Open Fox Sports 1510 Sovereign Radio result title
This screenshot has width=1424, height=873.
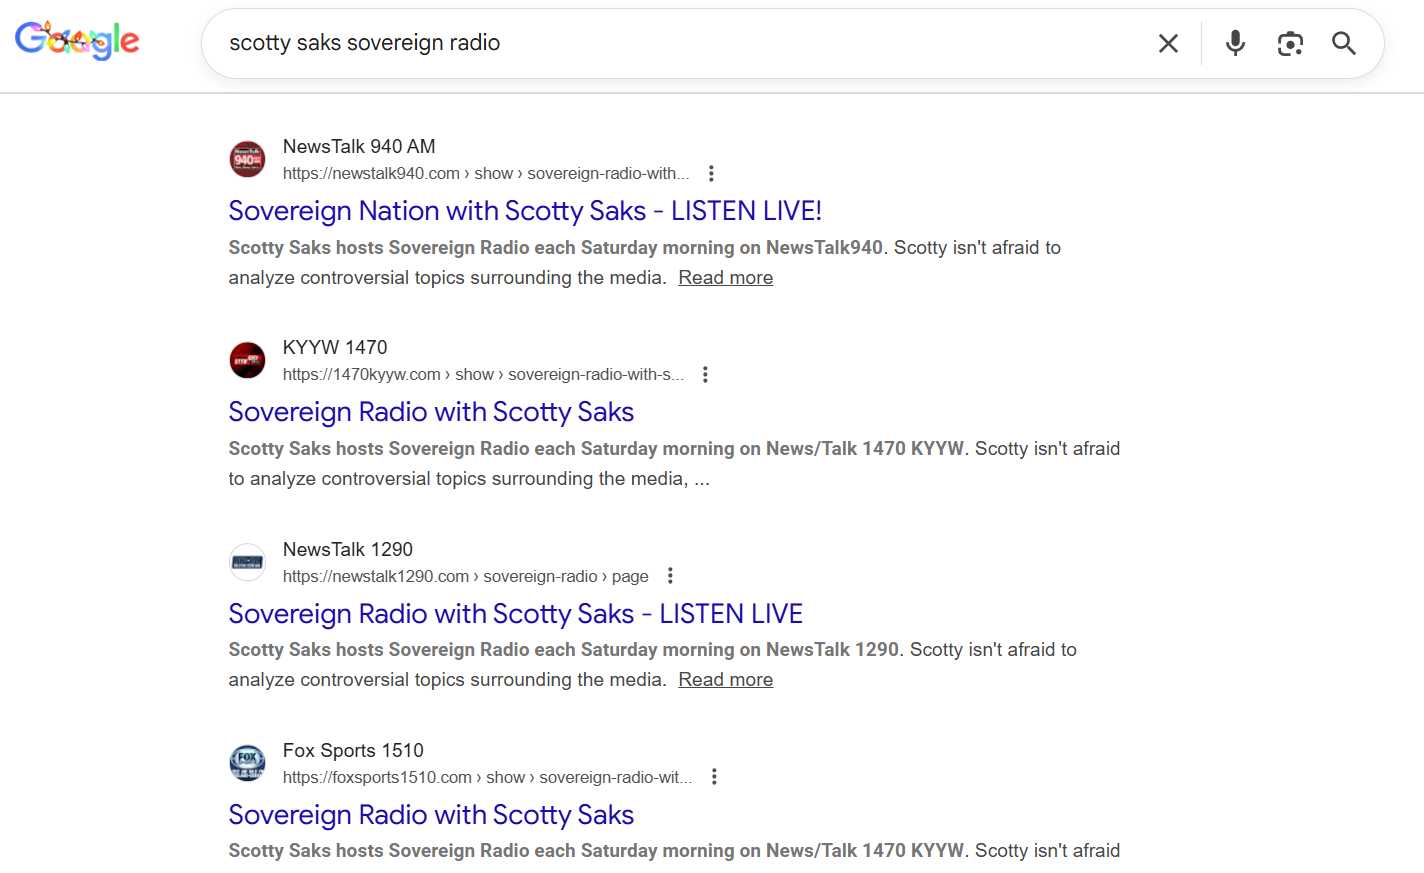(430, 815)
